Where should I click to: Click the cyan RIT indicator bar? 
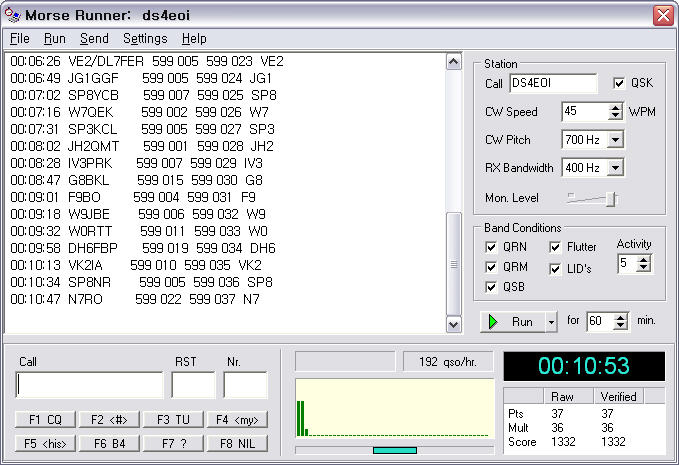[x=395, y=451]
